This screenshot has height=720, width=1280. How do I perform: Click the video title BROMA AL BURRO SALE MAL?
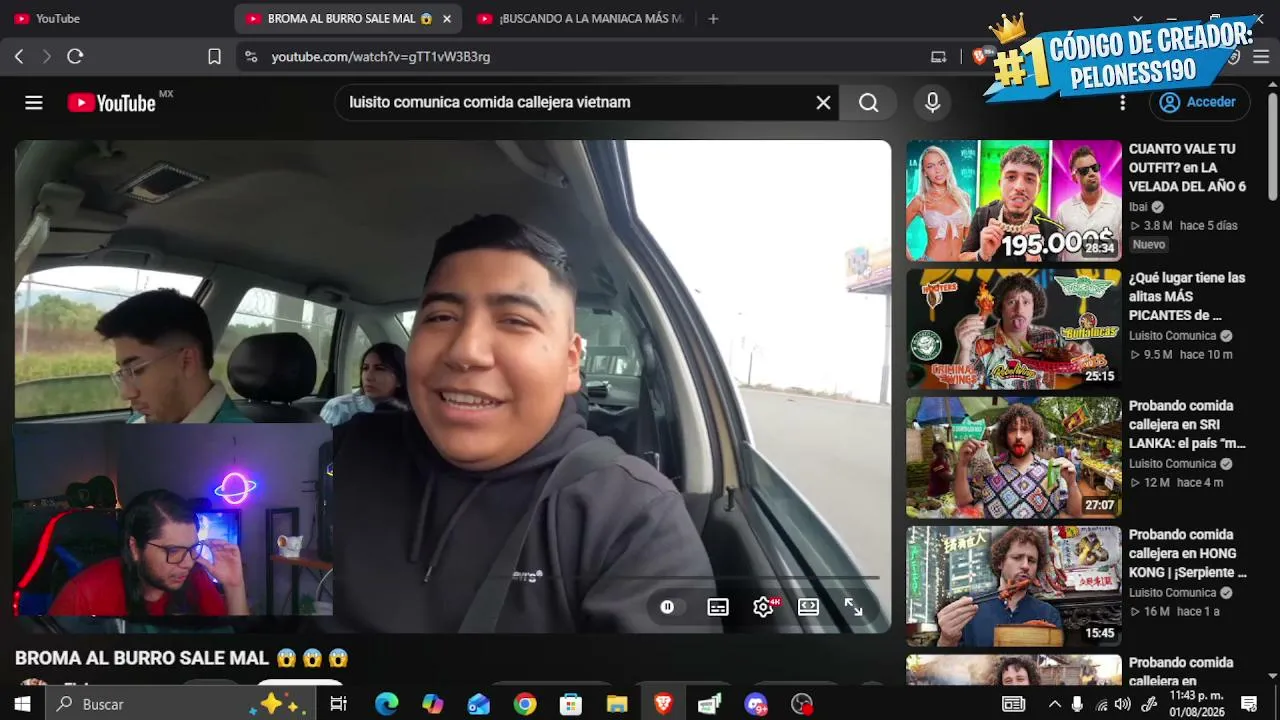(182, 658)
